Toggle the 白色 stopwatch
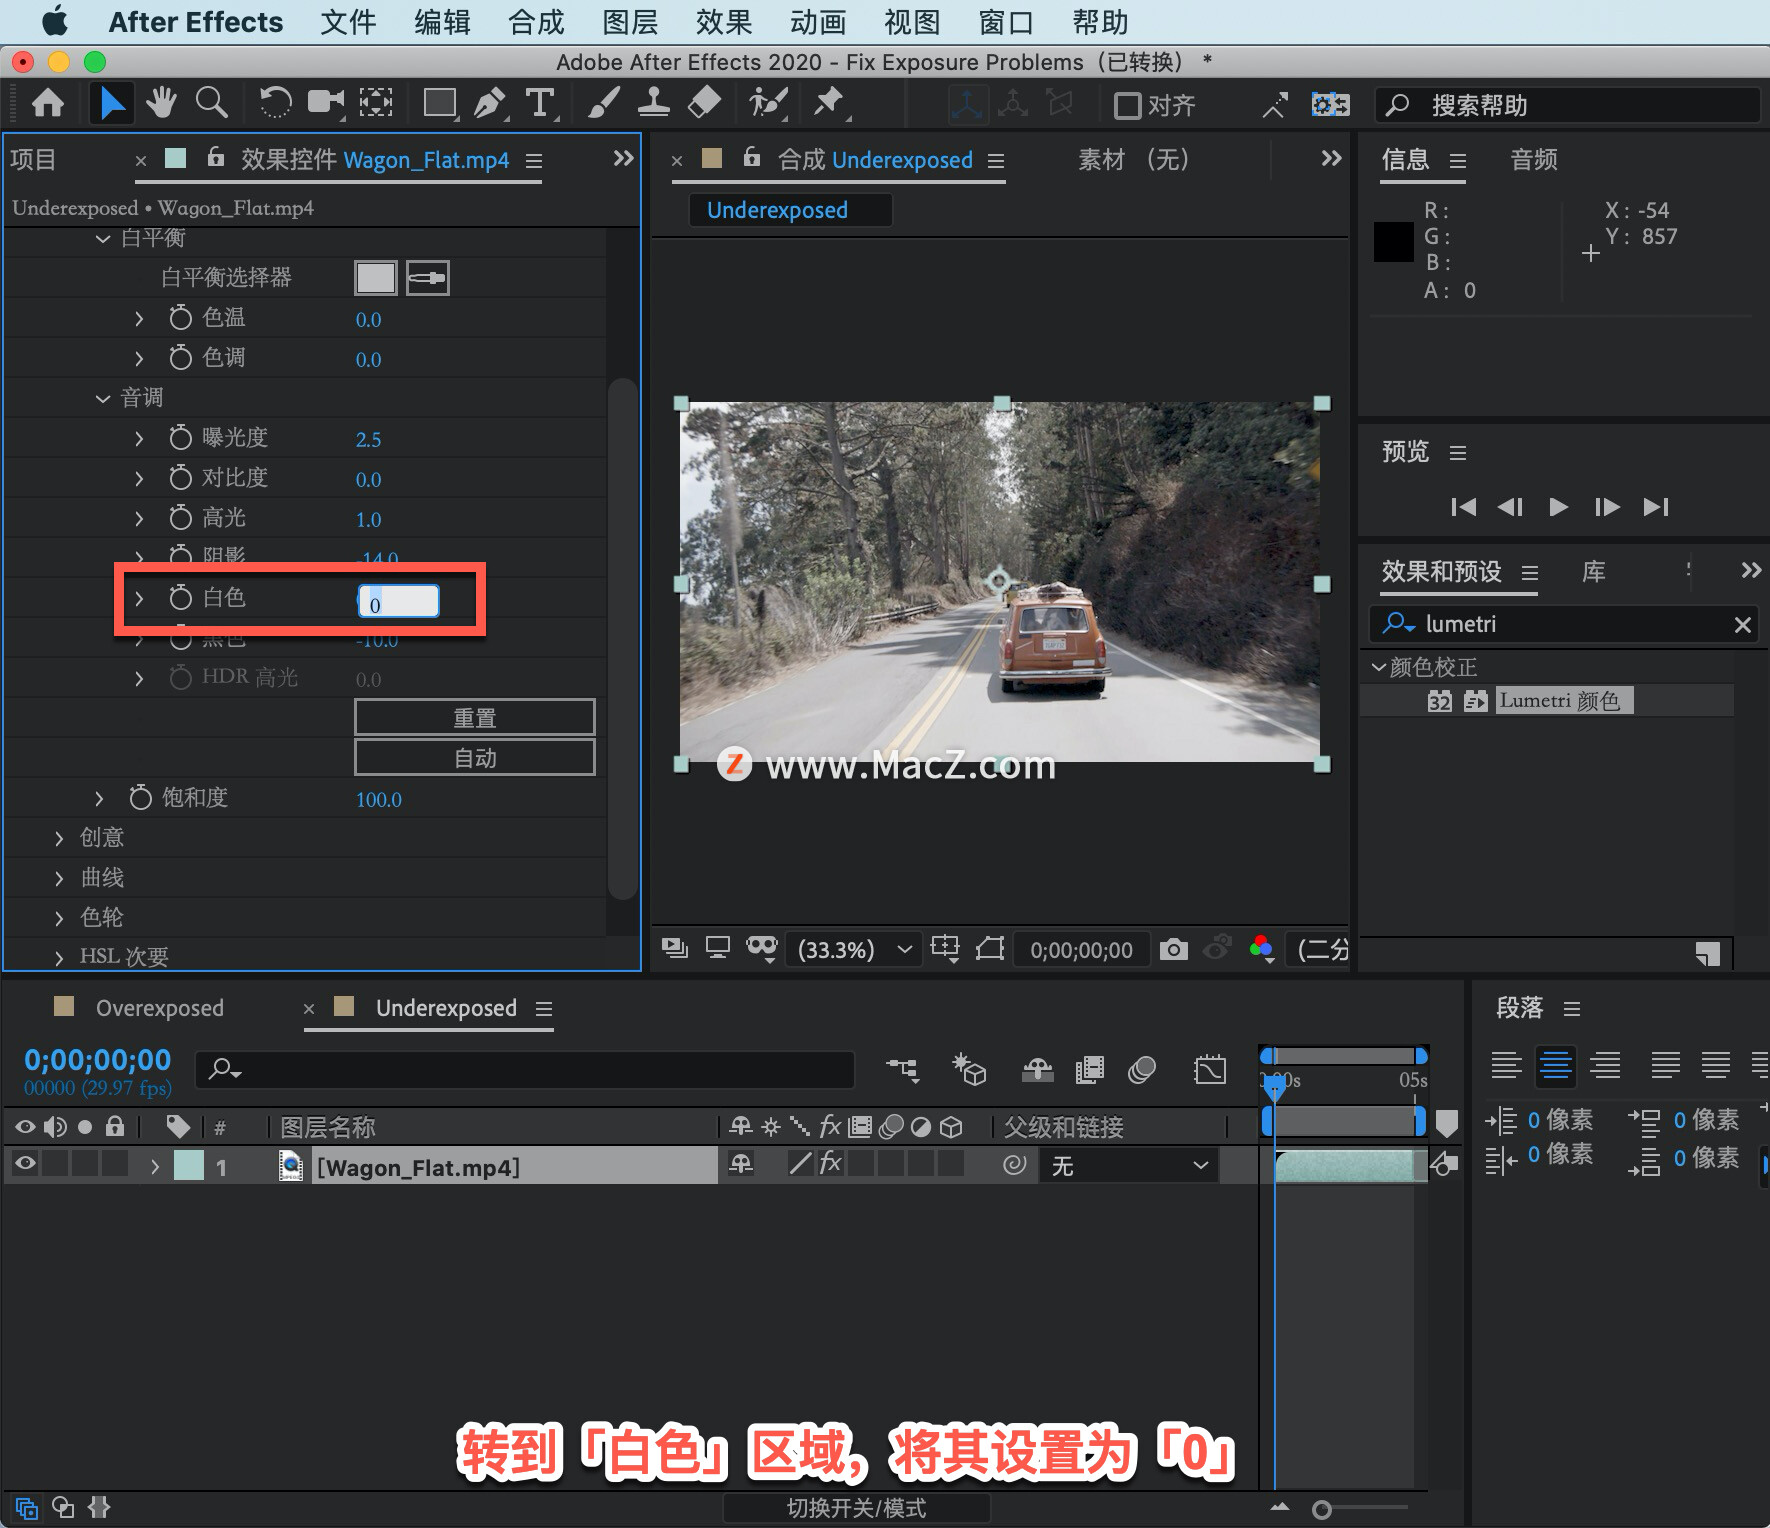This screenshot has height=1528, width=1770. pos(180,598)
